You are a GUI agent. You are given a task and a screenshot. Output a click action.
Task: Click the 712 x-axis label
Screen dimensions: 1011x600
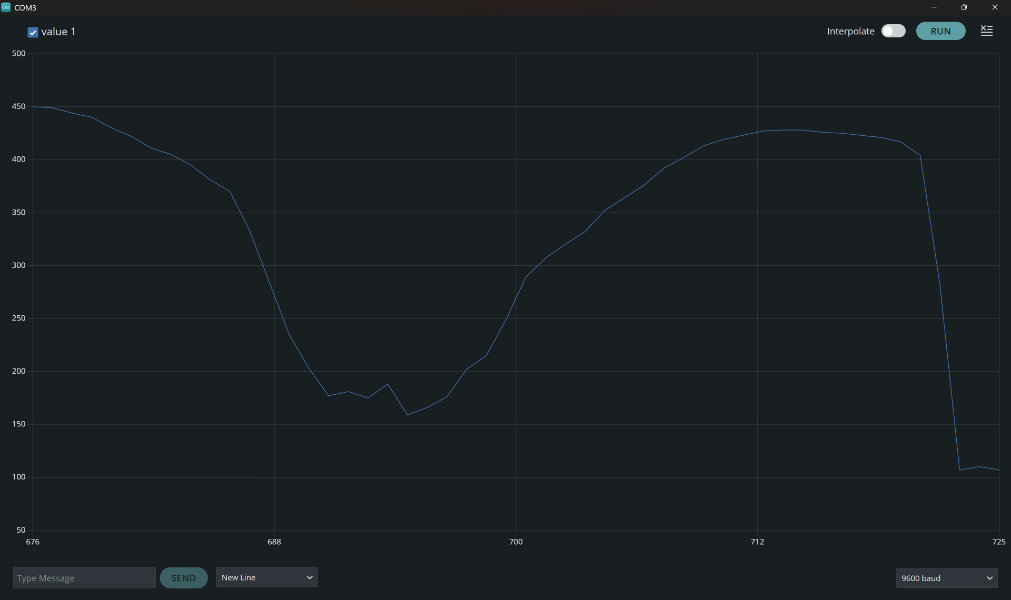pos(757,541)
